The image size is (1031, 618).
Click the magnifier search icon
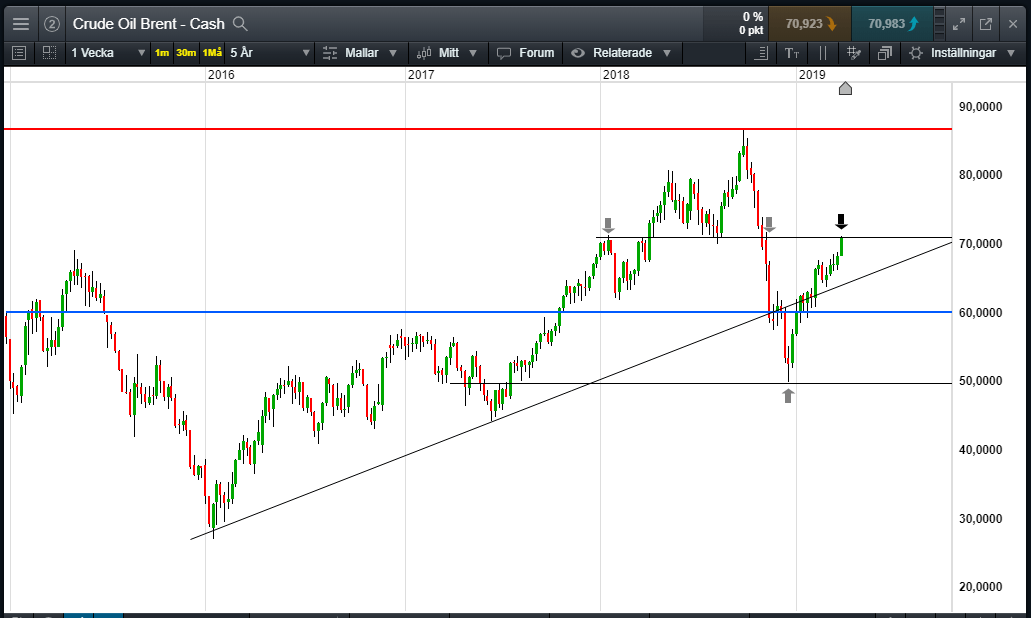(x=240, y=24)
